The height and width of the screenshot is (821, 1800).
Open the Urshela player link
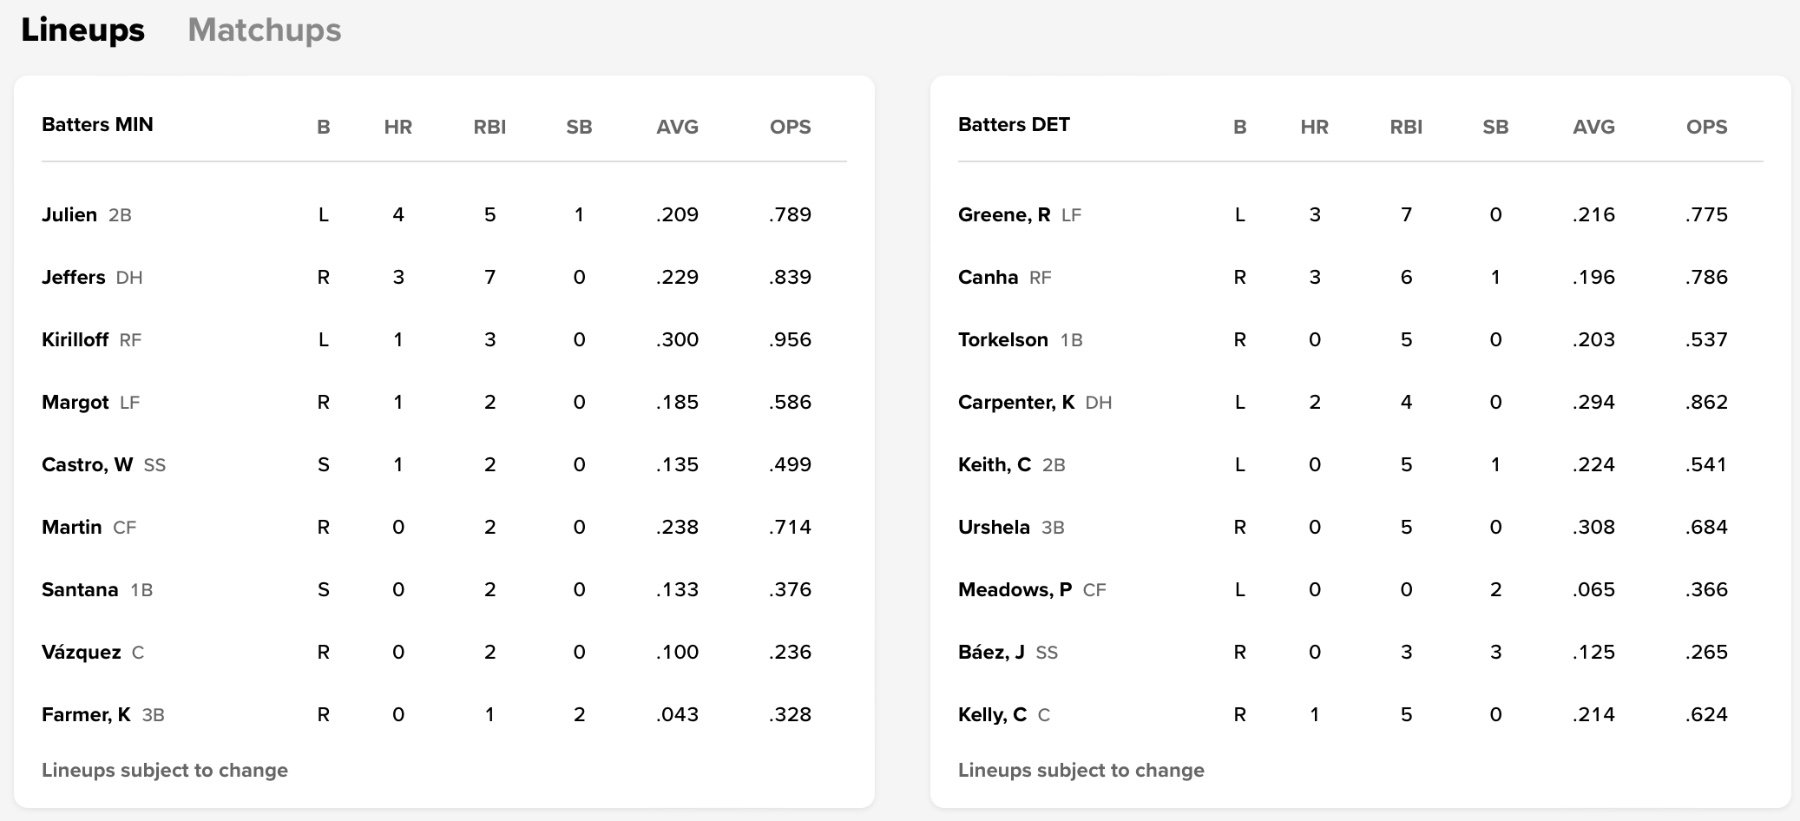(x=994, y=527)
